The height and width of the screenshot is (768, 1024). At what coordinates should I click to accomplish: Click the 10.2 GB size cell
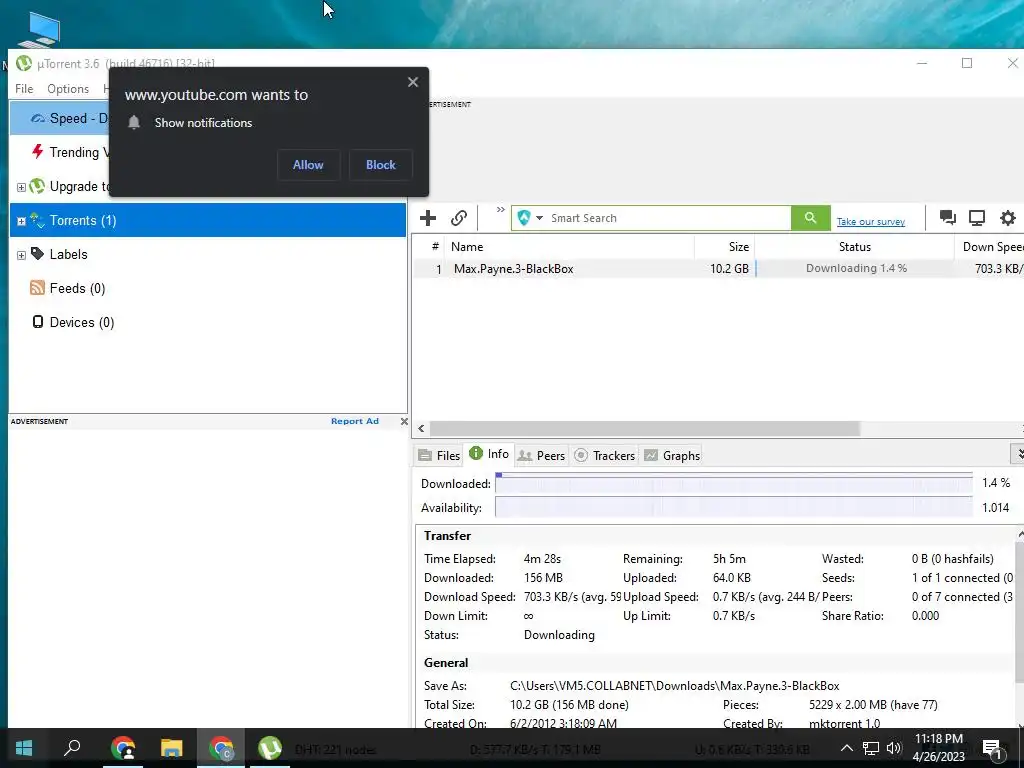[x=729, y=268]
